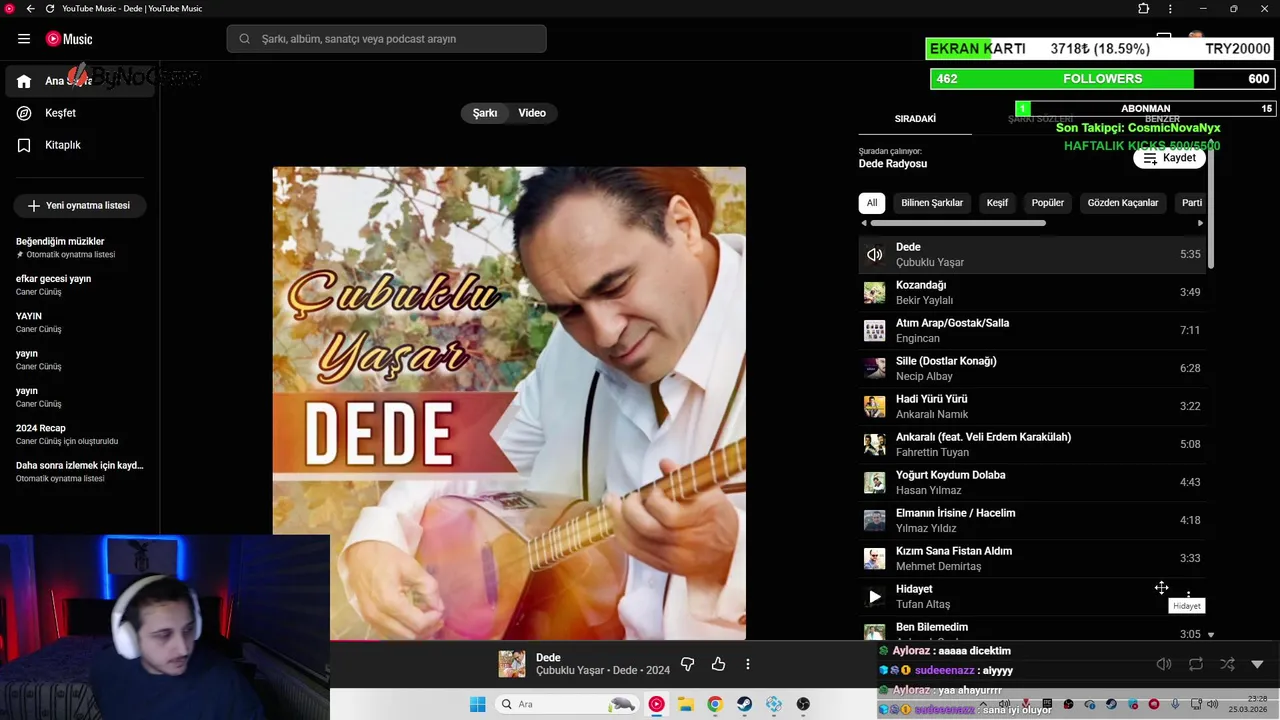The image size is (1280, 720).
Task: Click the search box for songs and albums
Action: 387,39
